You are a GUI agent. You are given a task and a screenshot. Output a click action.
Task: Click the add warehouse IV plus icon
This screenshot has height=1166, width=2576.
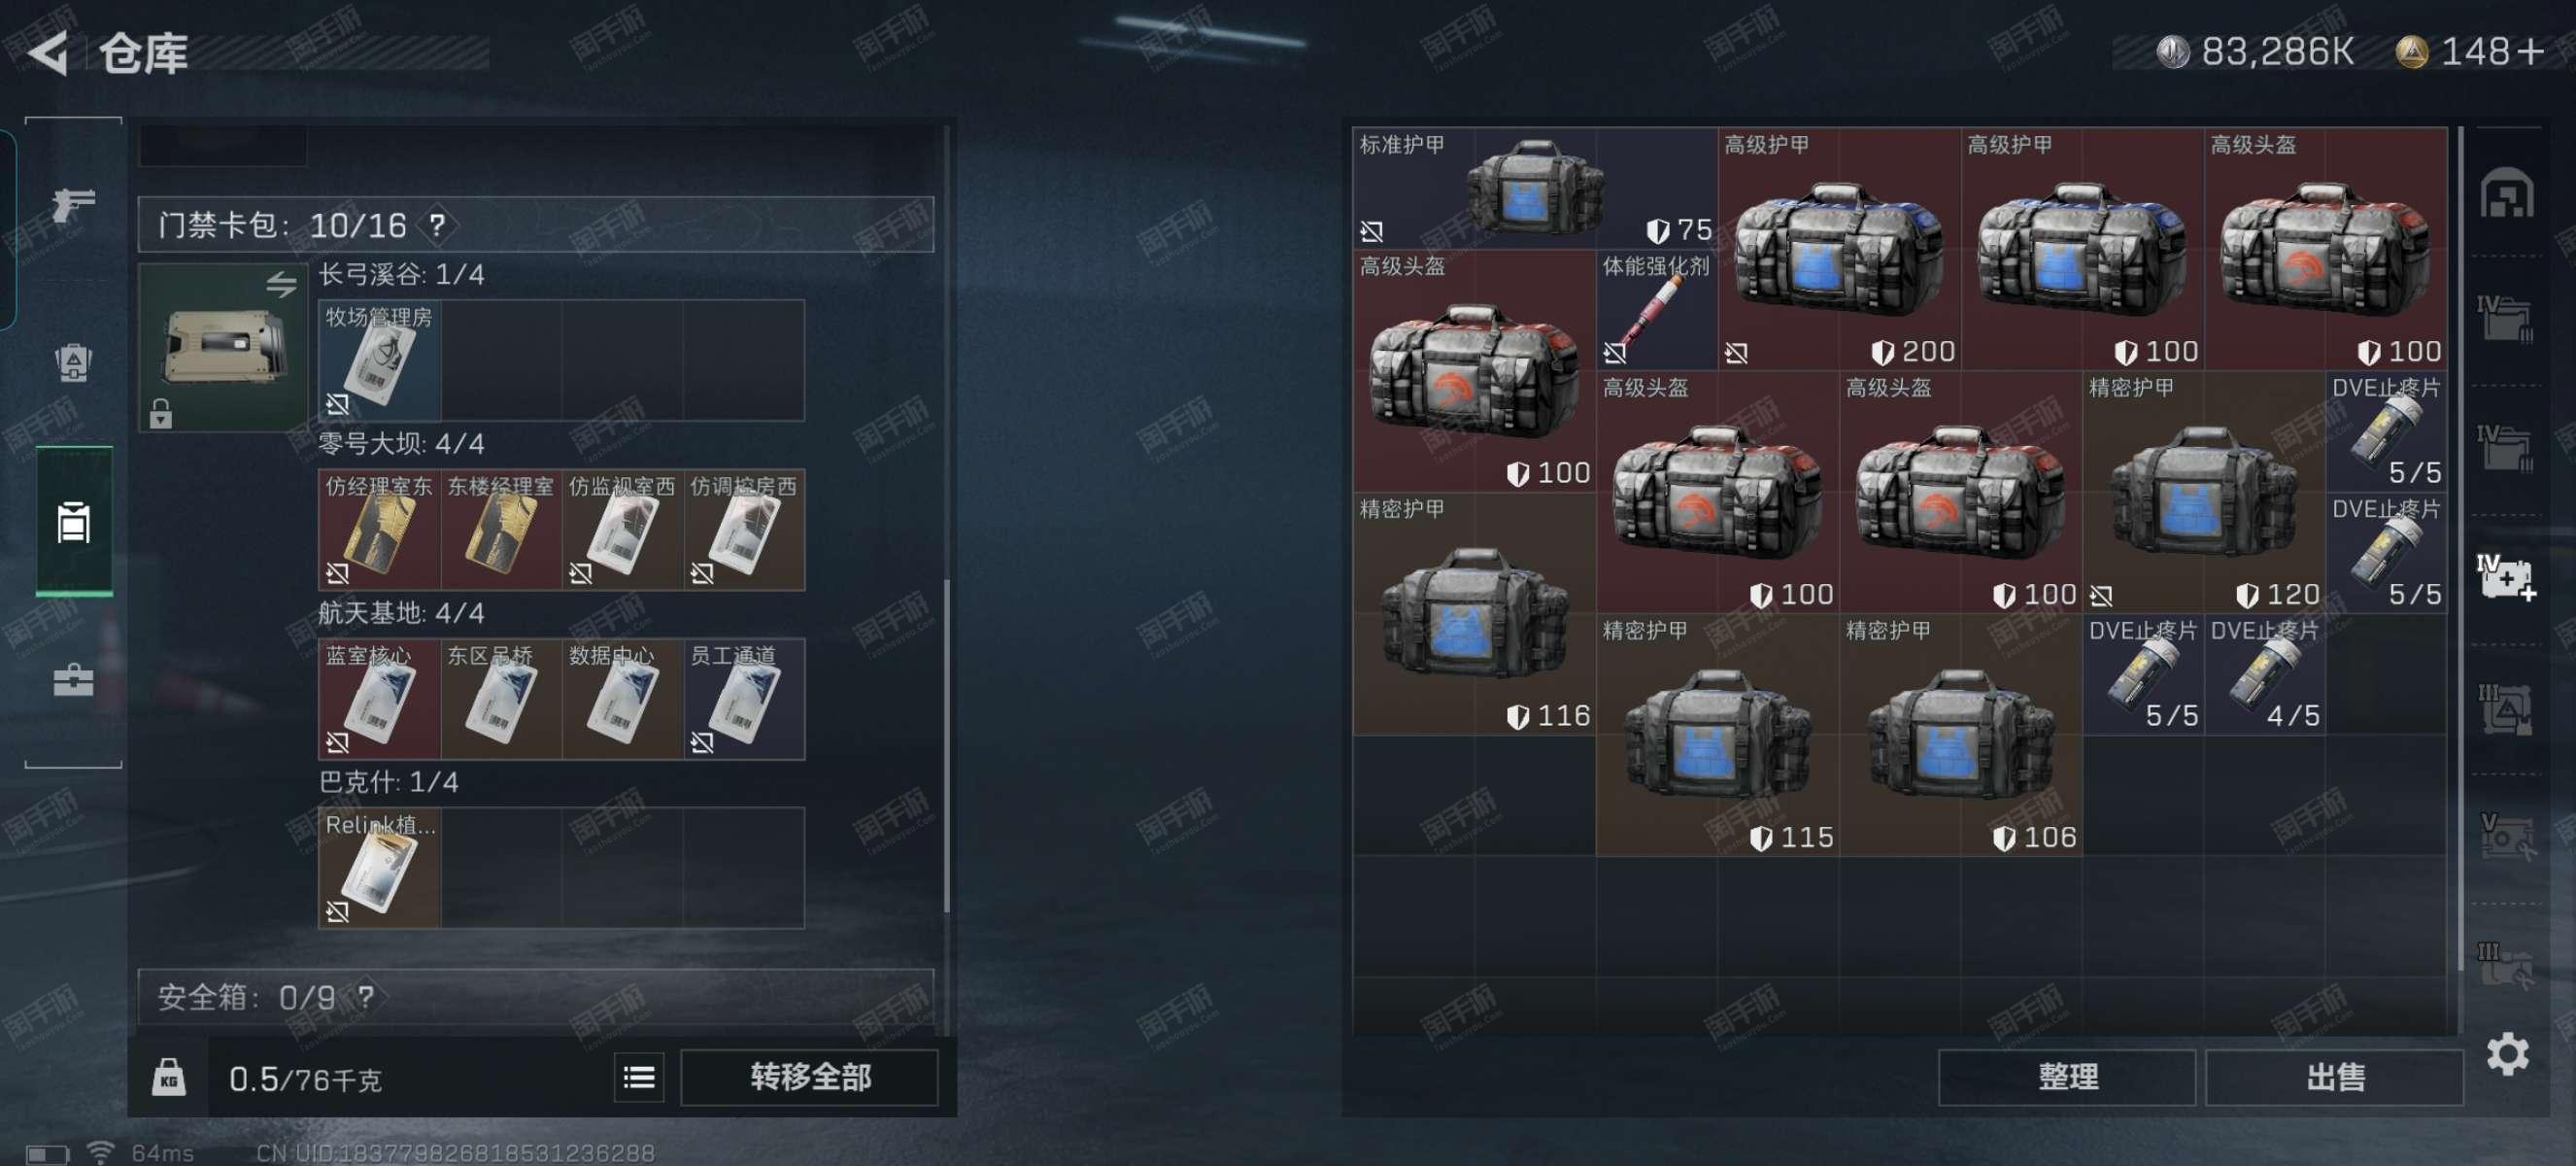click(x=2505, y=575)
